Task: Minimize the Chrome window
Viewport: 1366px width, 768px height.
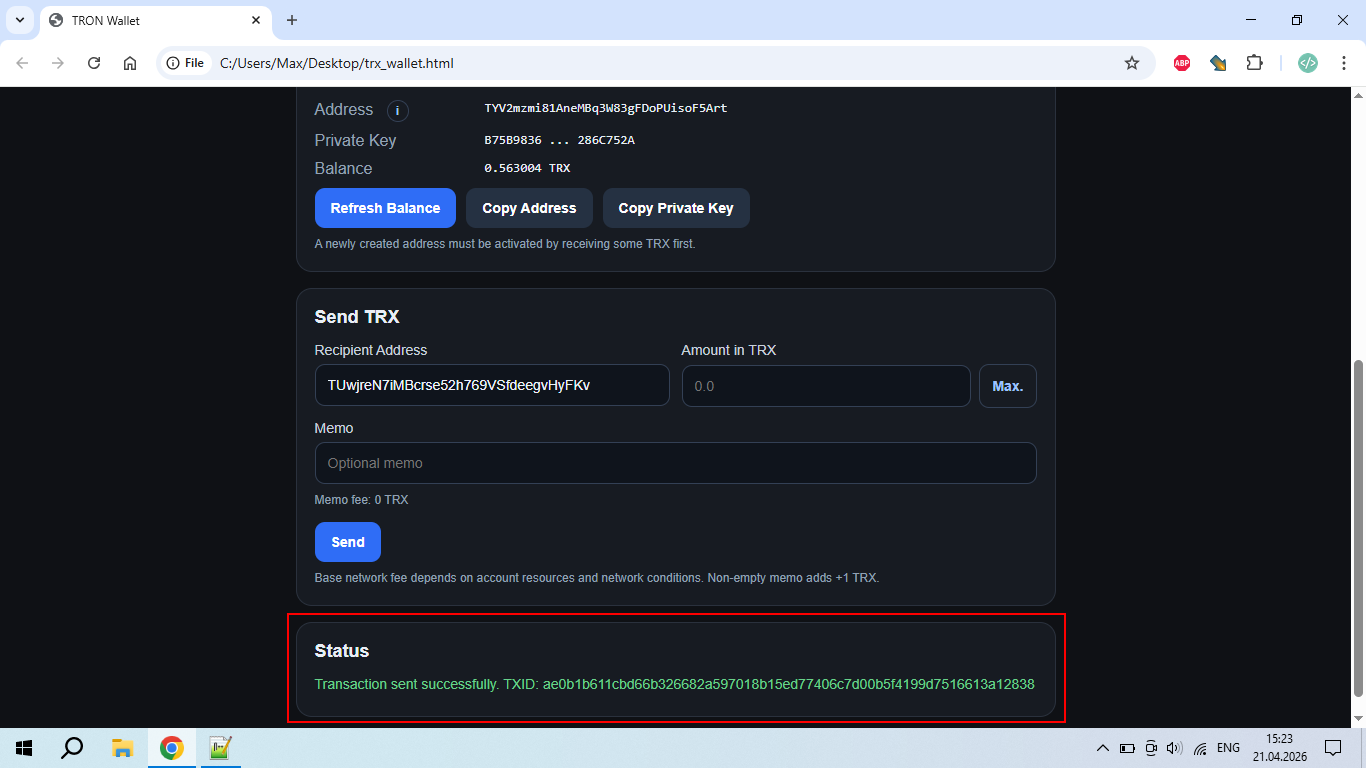Action: click(1251, 20)
